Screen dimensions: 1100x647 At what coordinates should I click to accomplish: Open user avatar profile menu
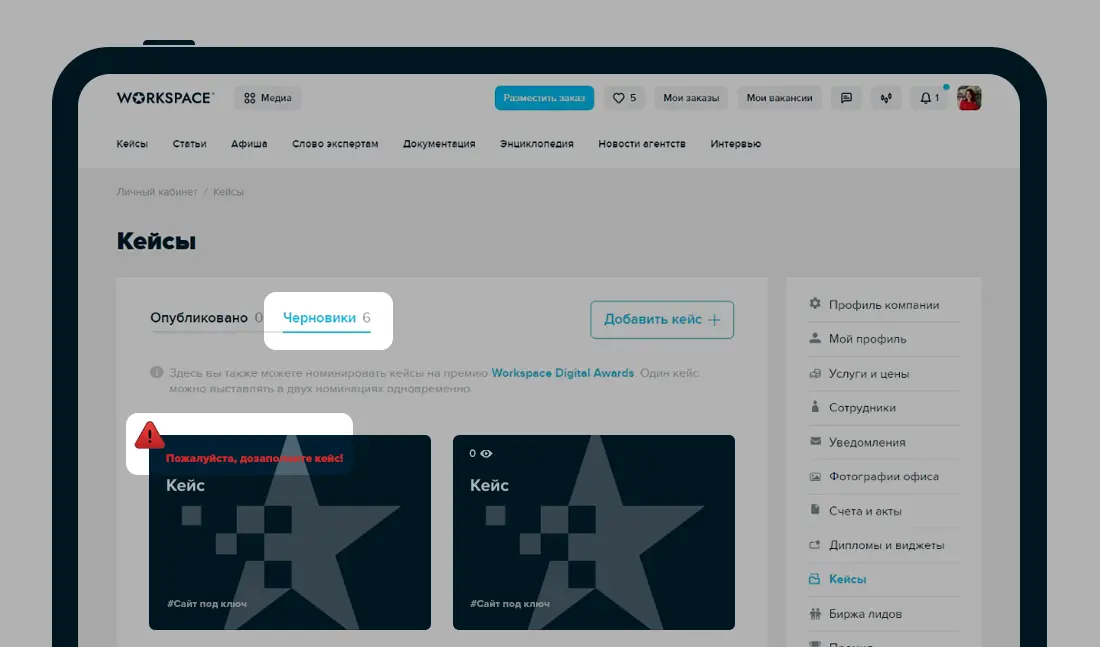pyautogui.click(x=969, y=98)
